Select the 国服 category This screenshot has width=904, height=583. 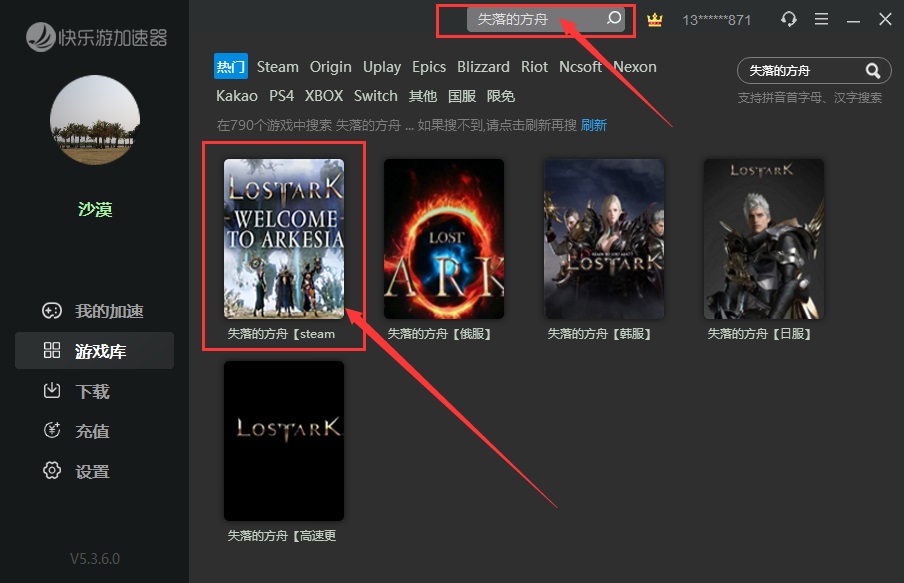(462, 96)
